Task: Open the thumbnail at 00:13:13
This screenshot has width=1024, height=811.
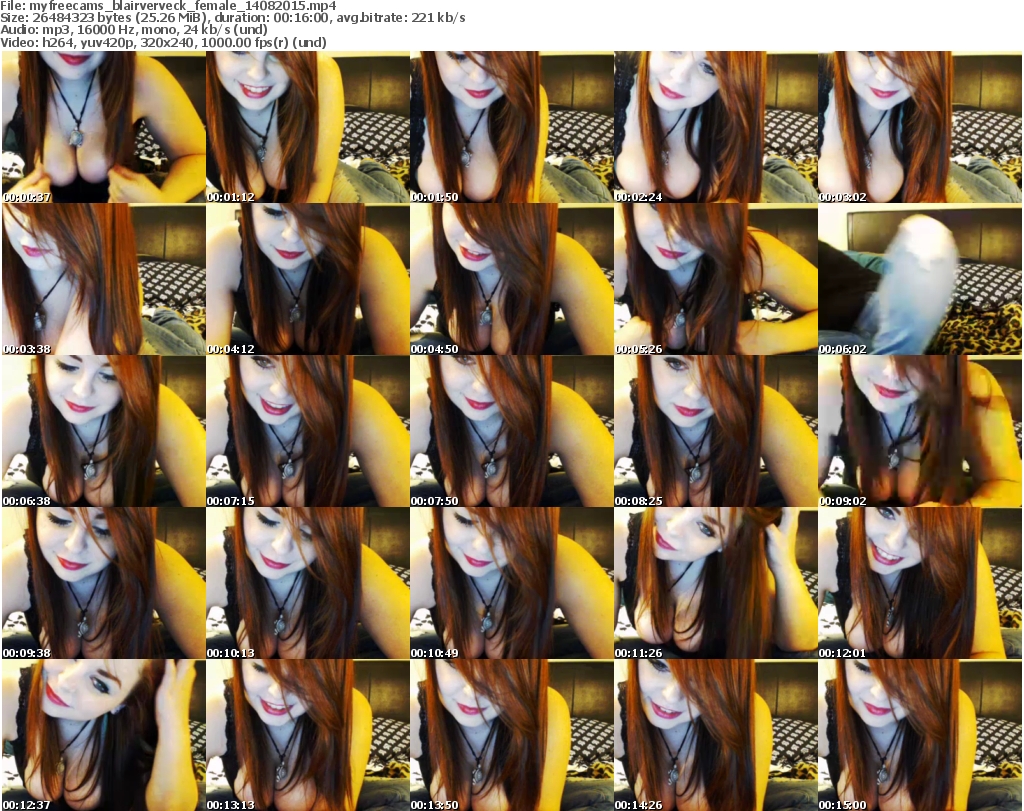Action: pyautogui.click(x=308, y=735)
